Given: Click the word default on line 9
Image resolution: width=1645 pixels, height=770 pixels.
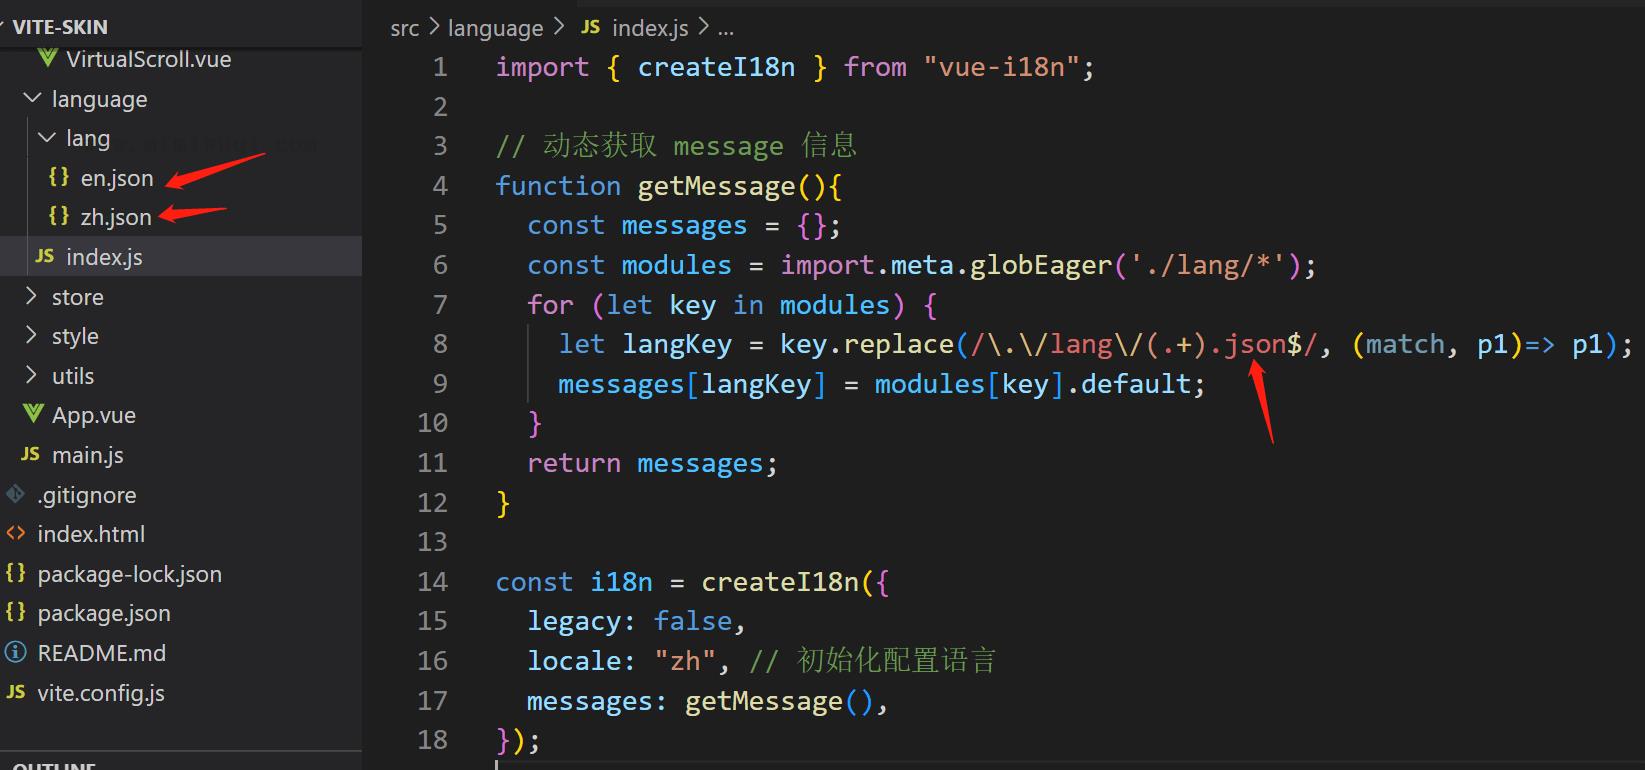Looking at the screenshot, I should 1136,384.
